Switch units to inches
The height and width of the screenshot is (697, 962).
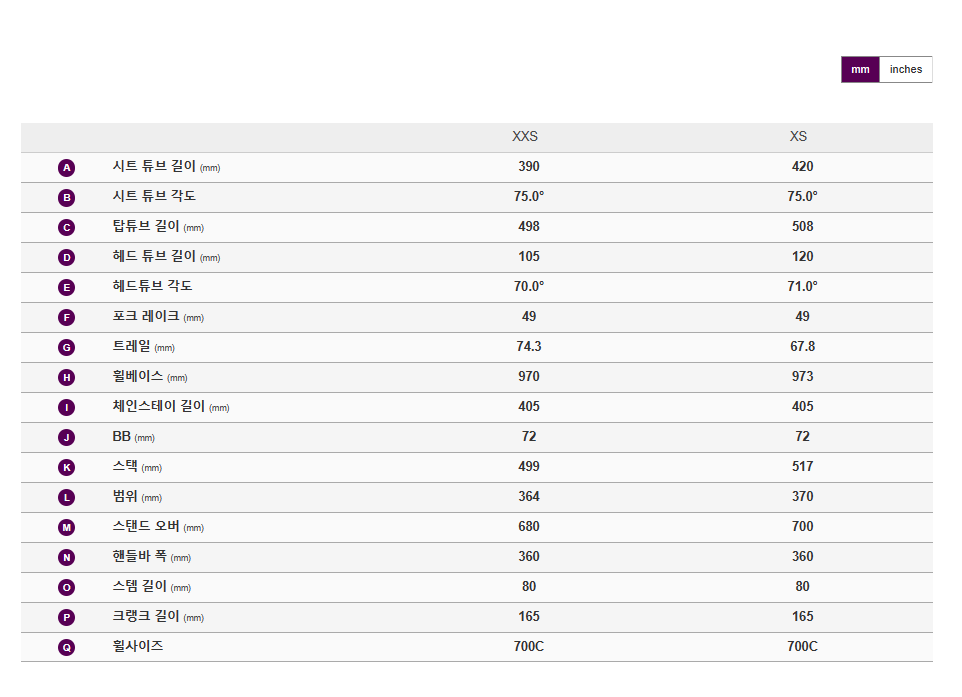click(x=906, y=69)
